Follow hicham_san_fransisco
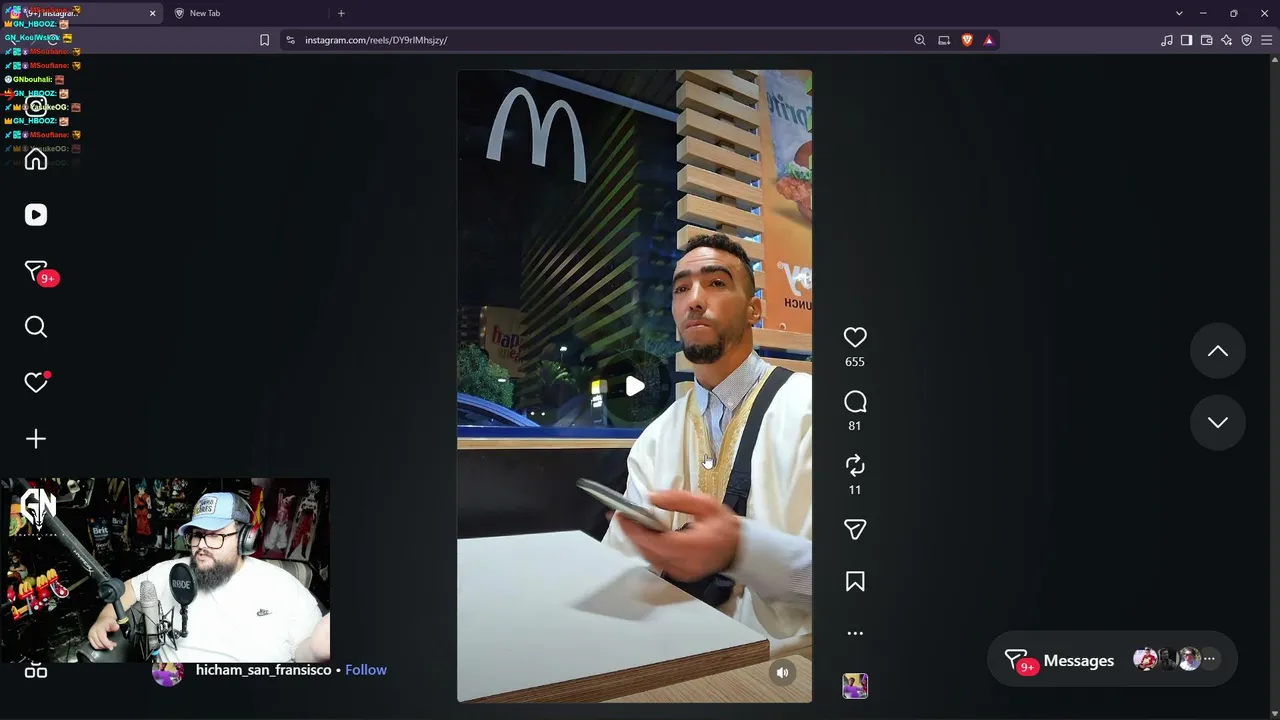The image size is (1280, 720). (366, 670)
